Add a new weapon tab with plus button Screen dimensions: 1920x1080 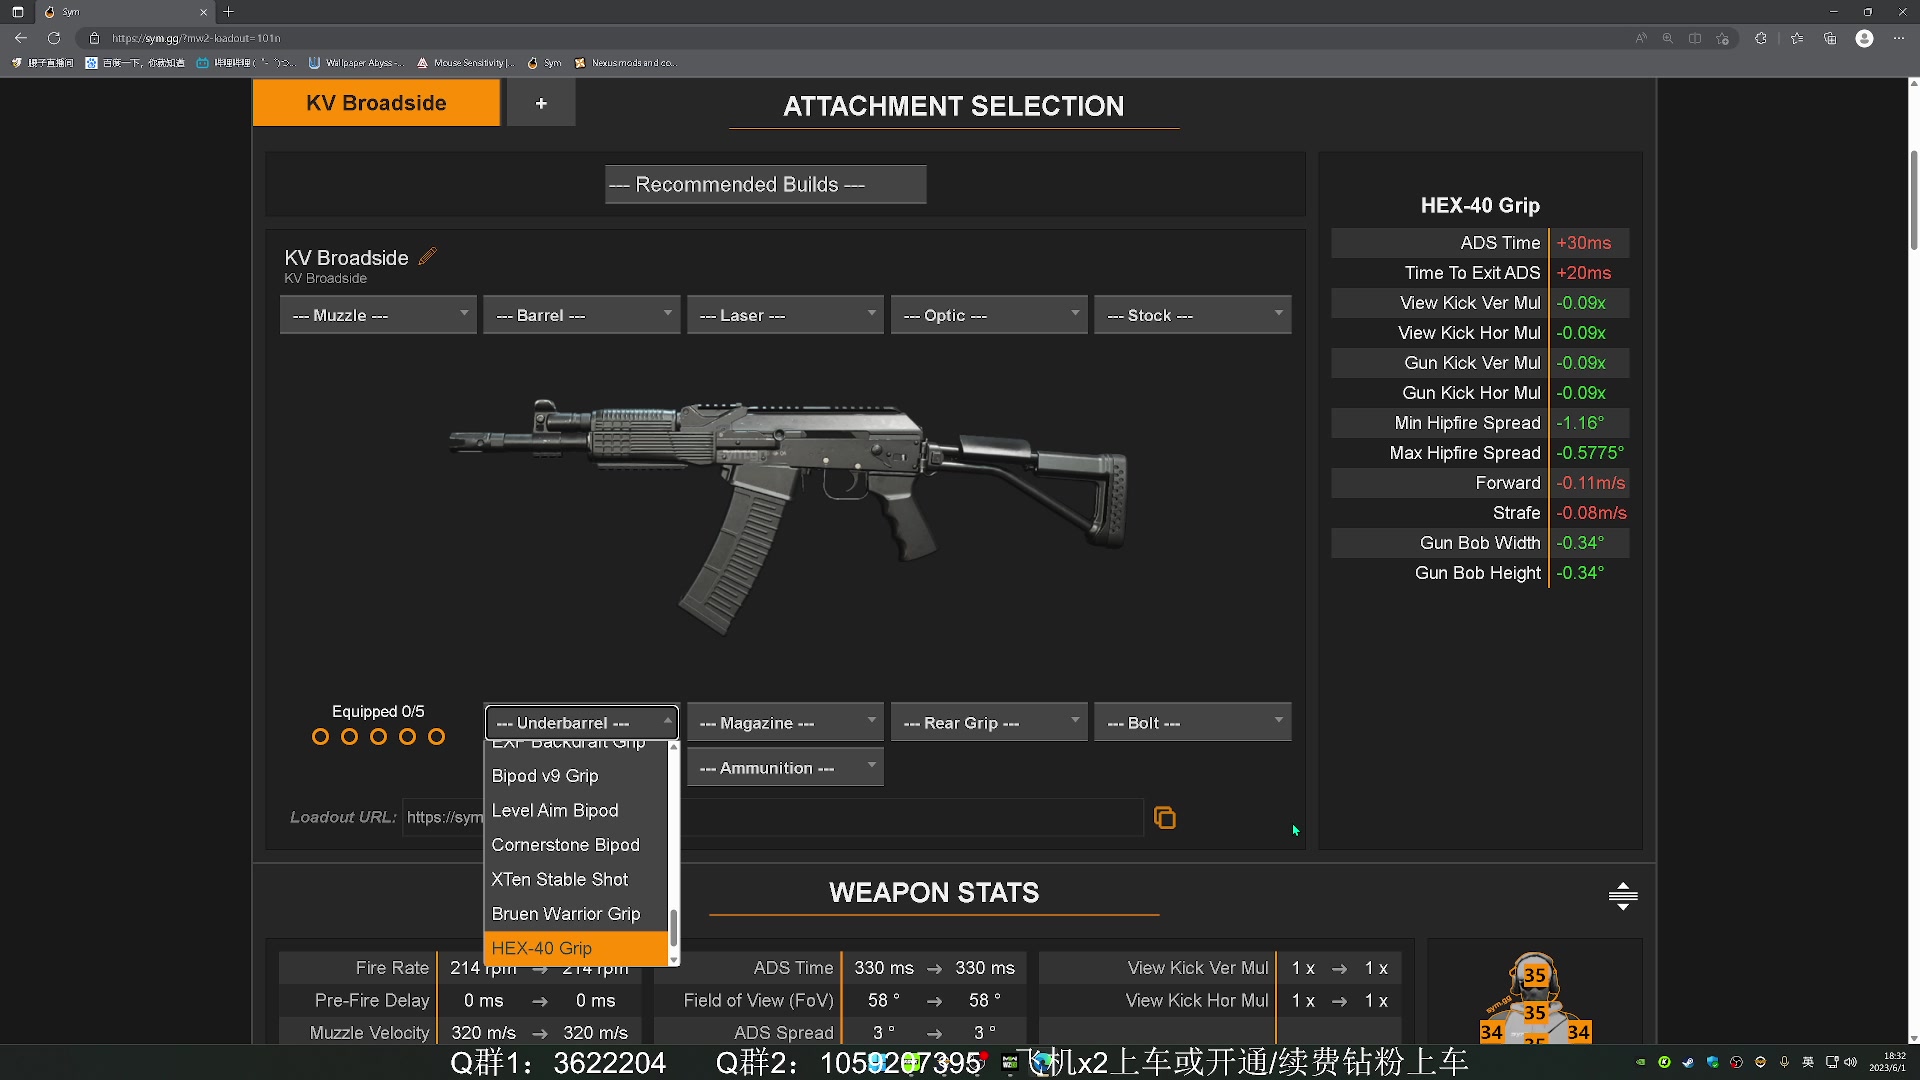(541, 103)
